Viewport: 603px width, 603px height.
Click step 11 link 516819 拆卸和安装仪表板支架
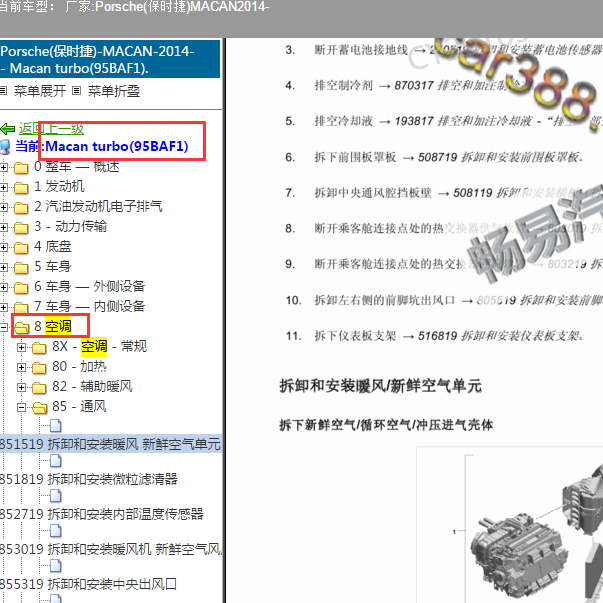[501, 336]
